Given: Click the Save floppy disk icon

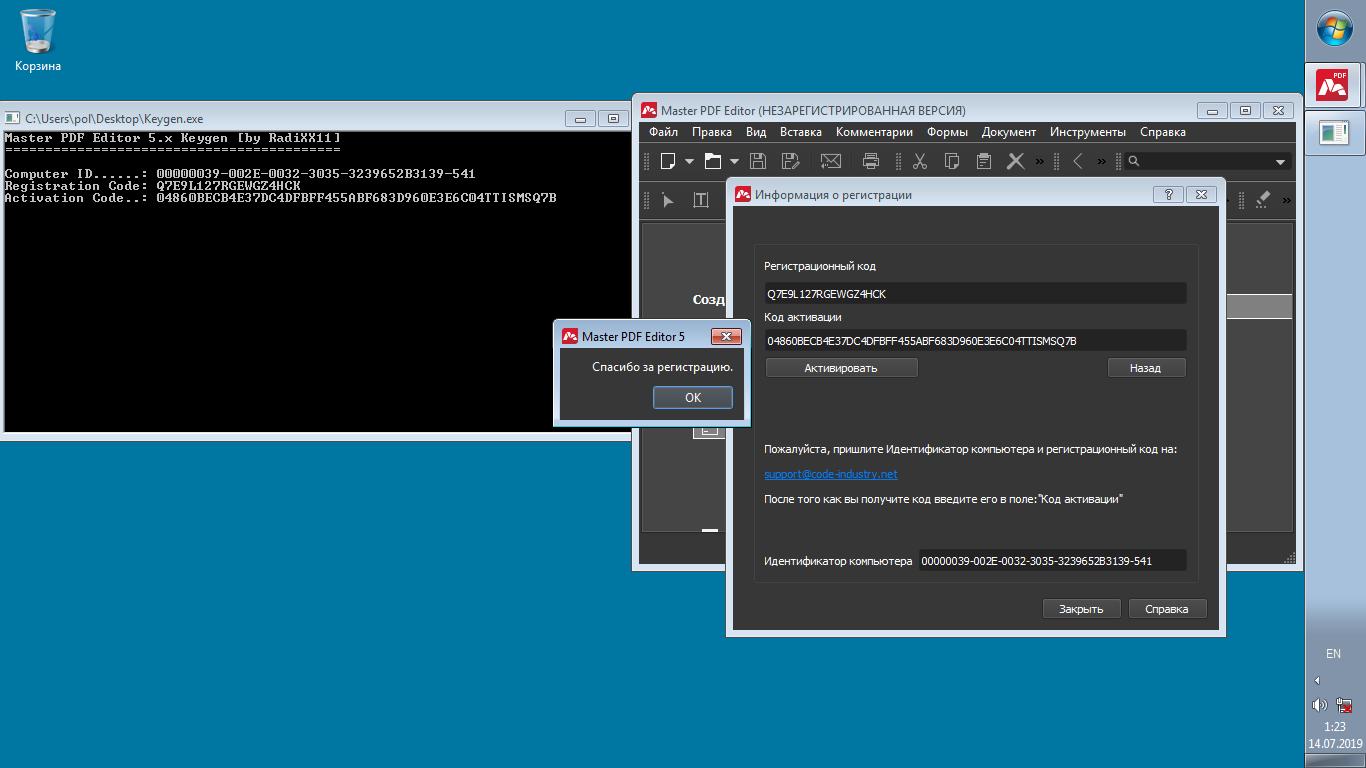Looking at the screenshot, I should coord(758,161).
